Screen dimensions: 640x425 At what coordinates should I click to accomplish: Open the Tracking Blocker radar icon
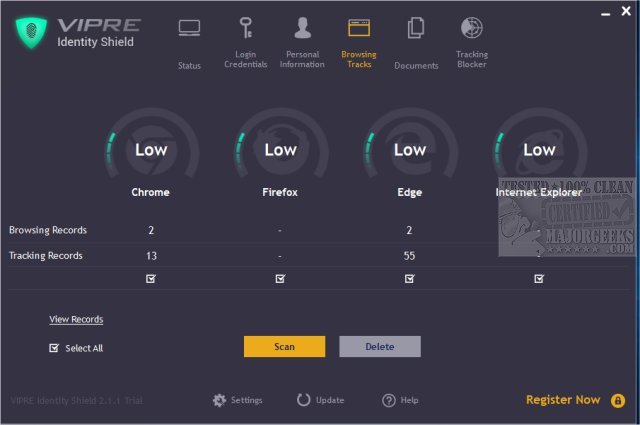coord(472,28)
